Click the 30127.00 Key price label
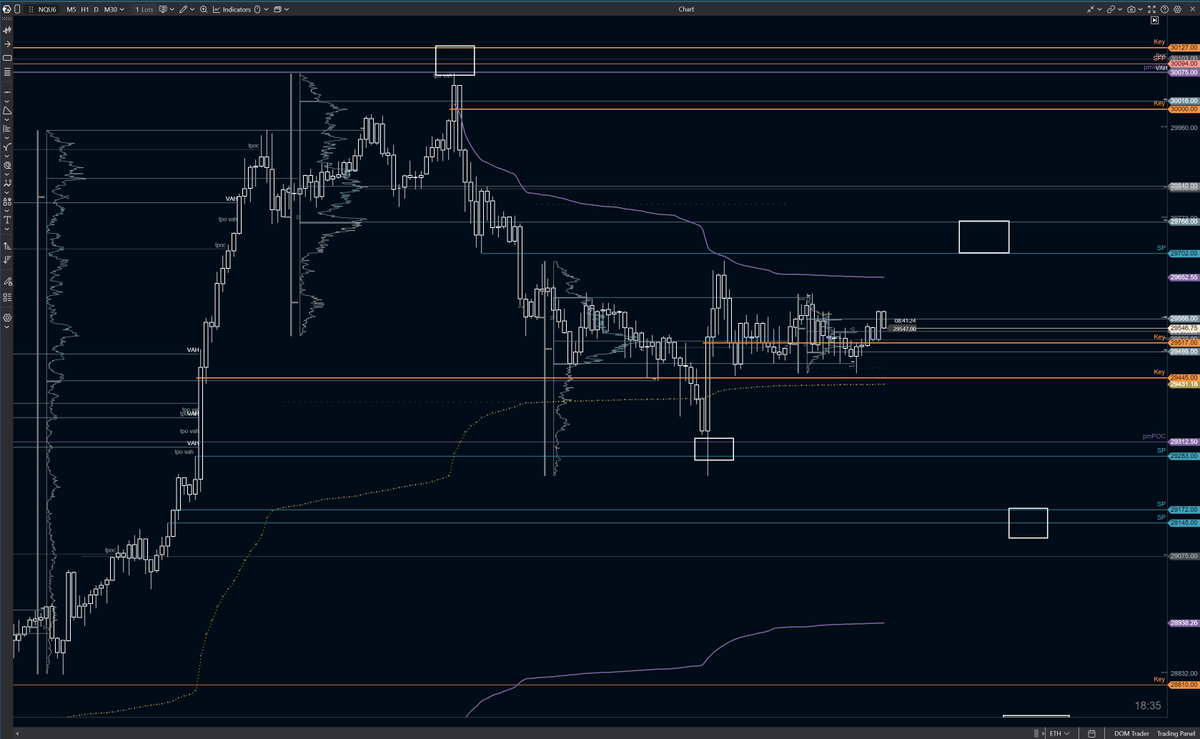This screenshot has width=1200, height=739. coord(1184,48)
